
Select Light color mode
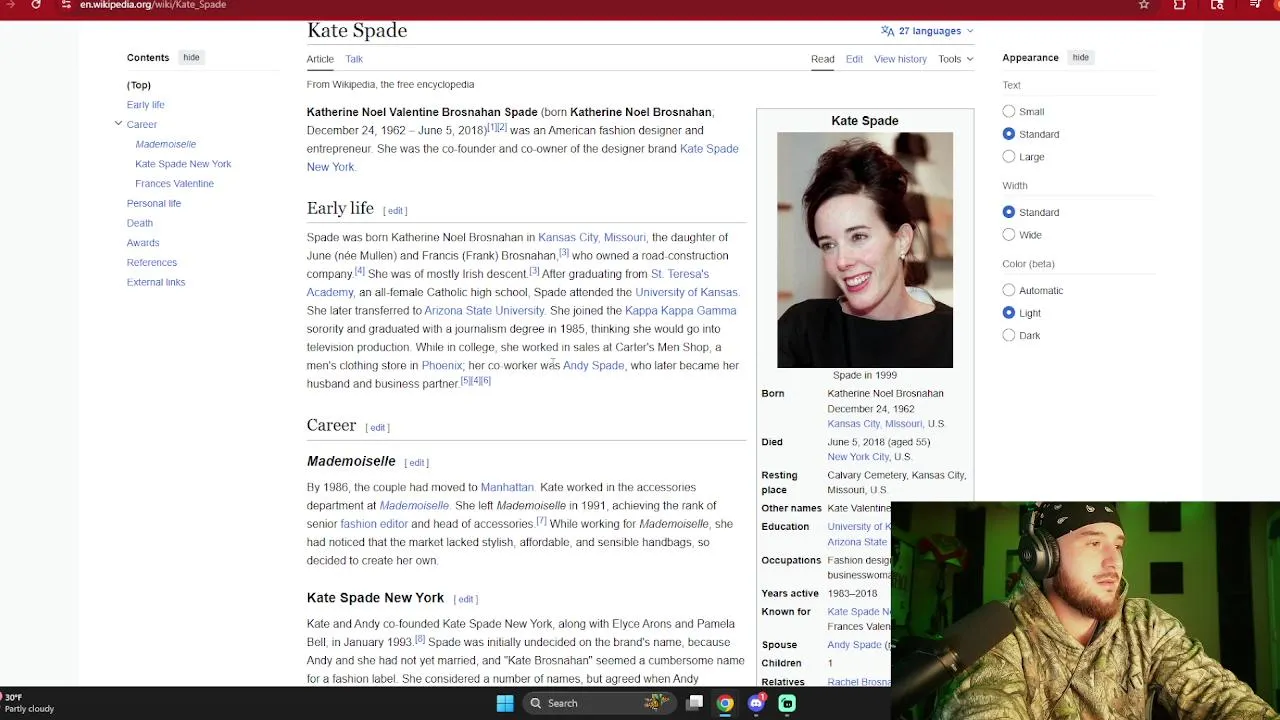tap(1009, 313)
